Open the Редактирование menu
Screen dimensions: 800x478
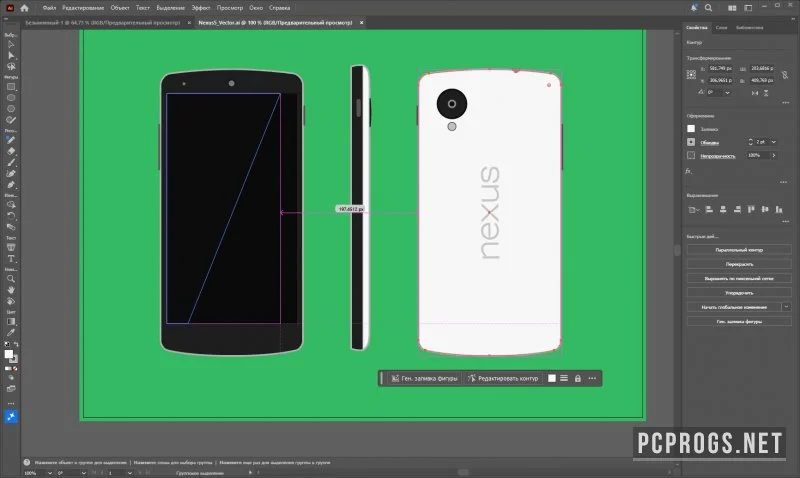83,8
